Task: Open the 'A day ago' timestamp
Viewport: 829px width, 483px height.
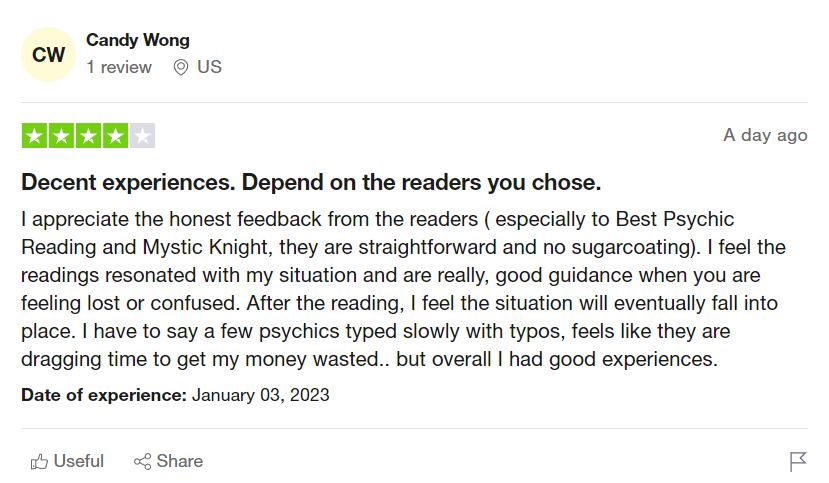Action: tap(765, 135)
